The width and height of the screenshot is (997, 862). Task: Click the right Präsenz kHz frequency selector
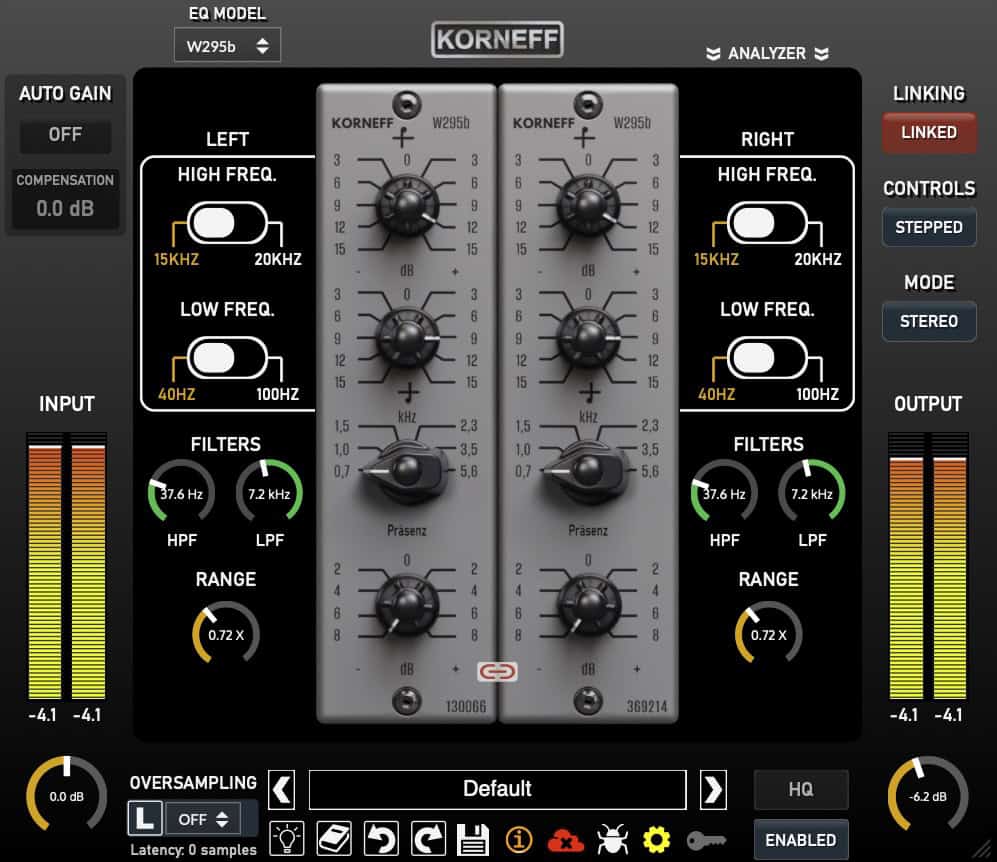click(587, 472)
